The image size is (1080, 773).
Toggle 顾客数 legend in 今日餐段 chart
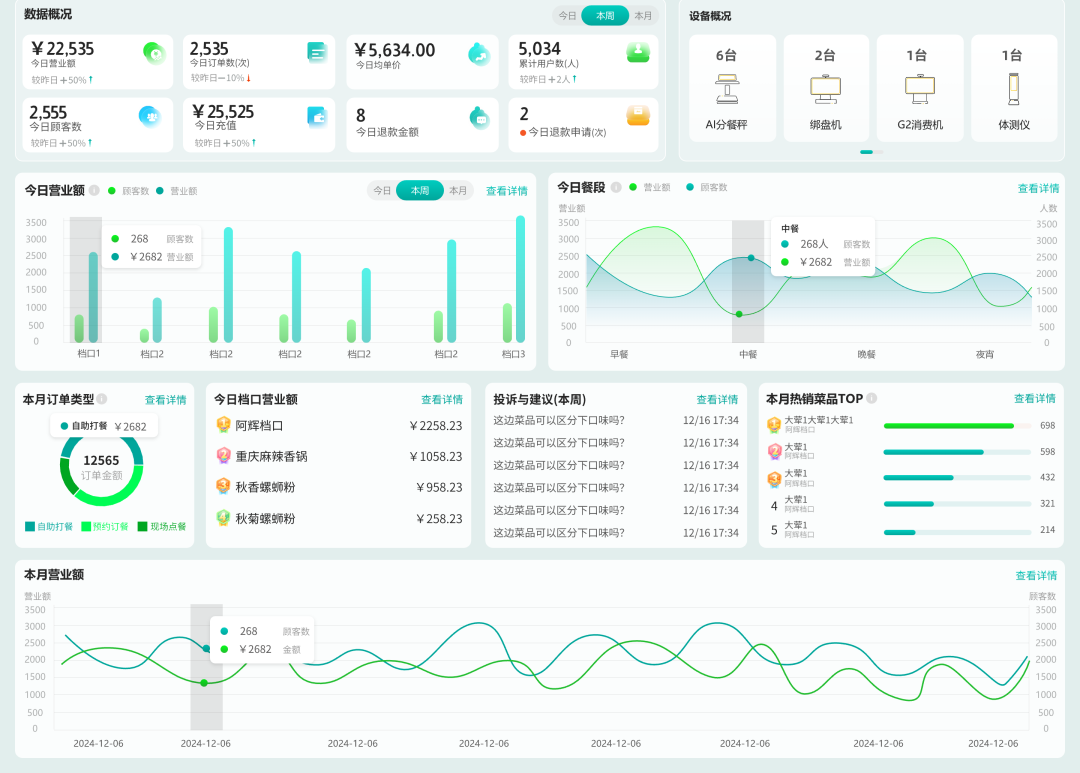point(707,187)
